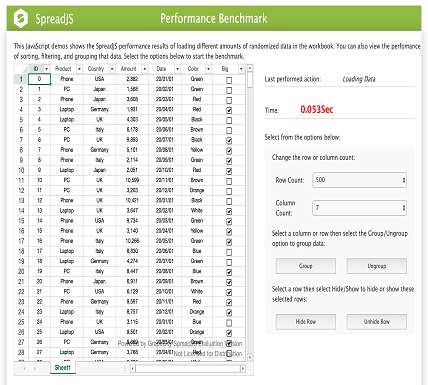Click the Laptop cell in row 5
The image size is (428, 385).
(67, 119)
